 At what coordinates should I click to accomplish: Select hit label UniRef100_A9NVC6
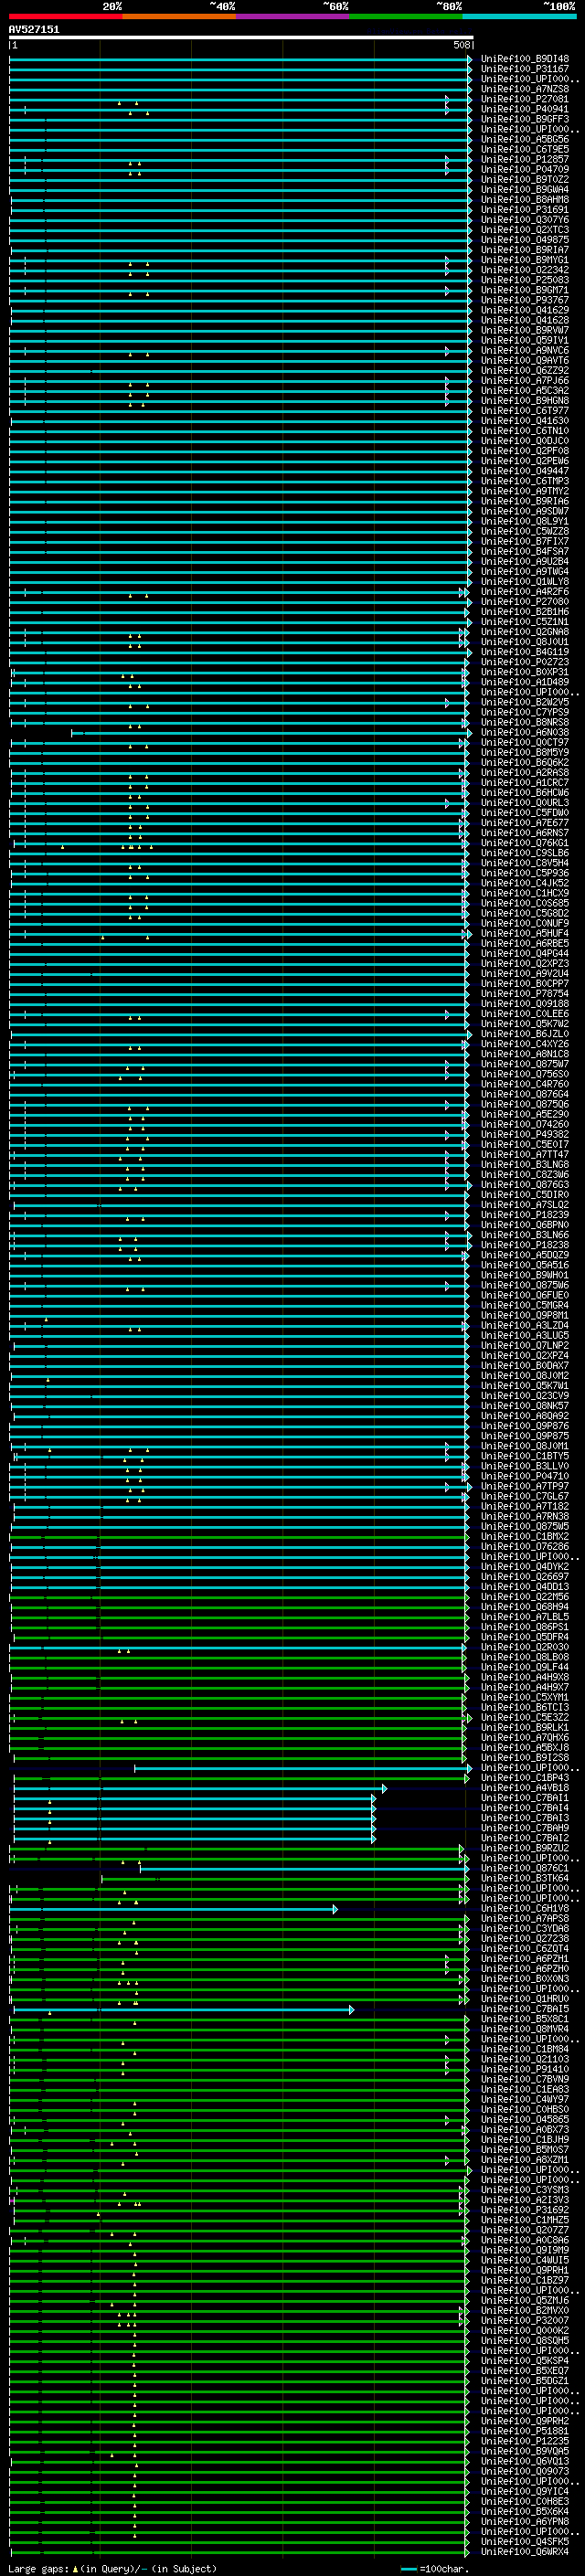(525, 350)
